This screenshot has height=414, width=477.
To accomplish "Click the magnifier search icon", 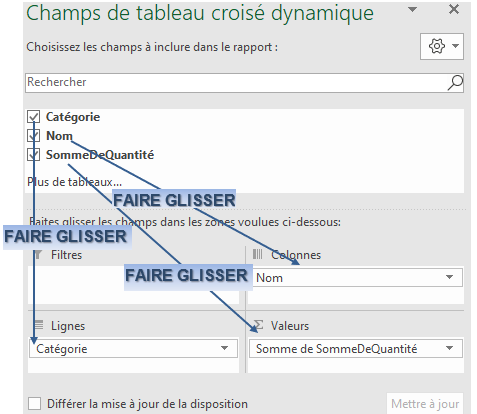I will click(x=455, y=83).
